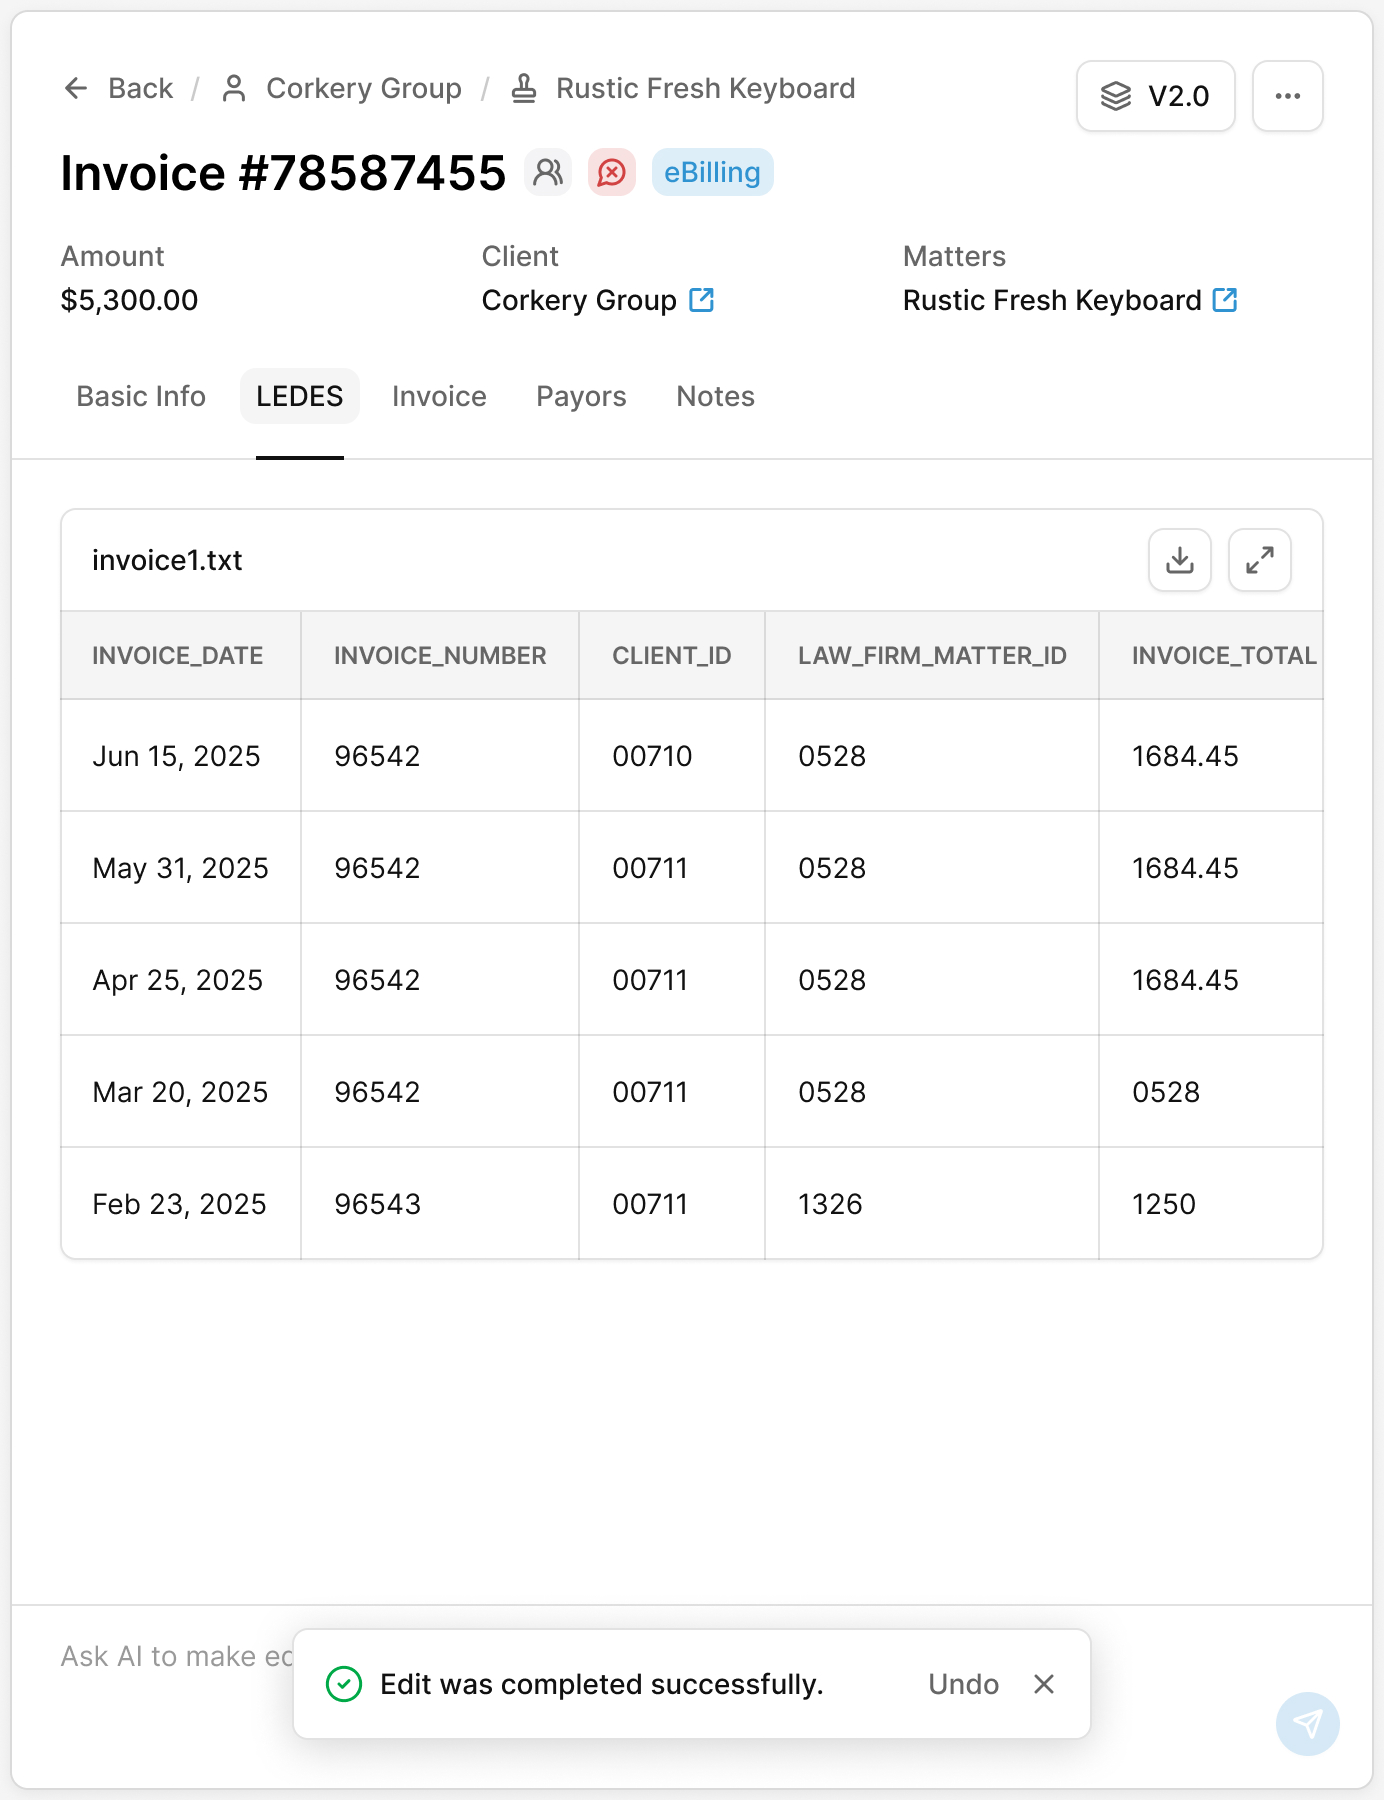
Task: Open the three-dots more options menu
Action: click(1287, 96)
